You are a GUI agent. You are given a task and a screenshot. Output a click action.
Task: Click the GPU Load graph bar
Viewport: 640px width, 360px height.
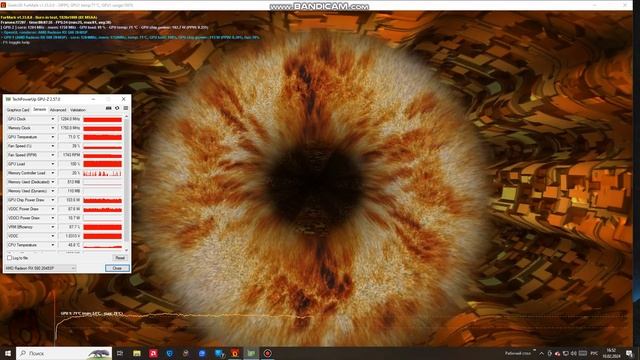102,164
